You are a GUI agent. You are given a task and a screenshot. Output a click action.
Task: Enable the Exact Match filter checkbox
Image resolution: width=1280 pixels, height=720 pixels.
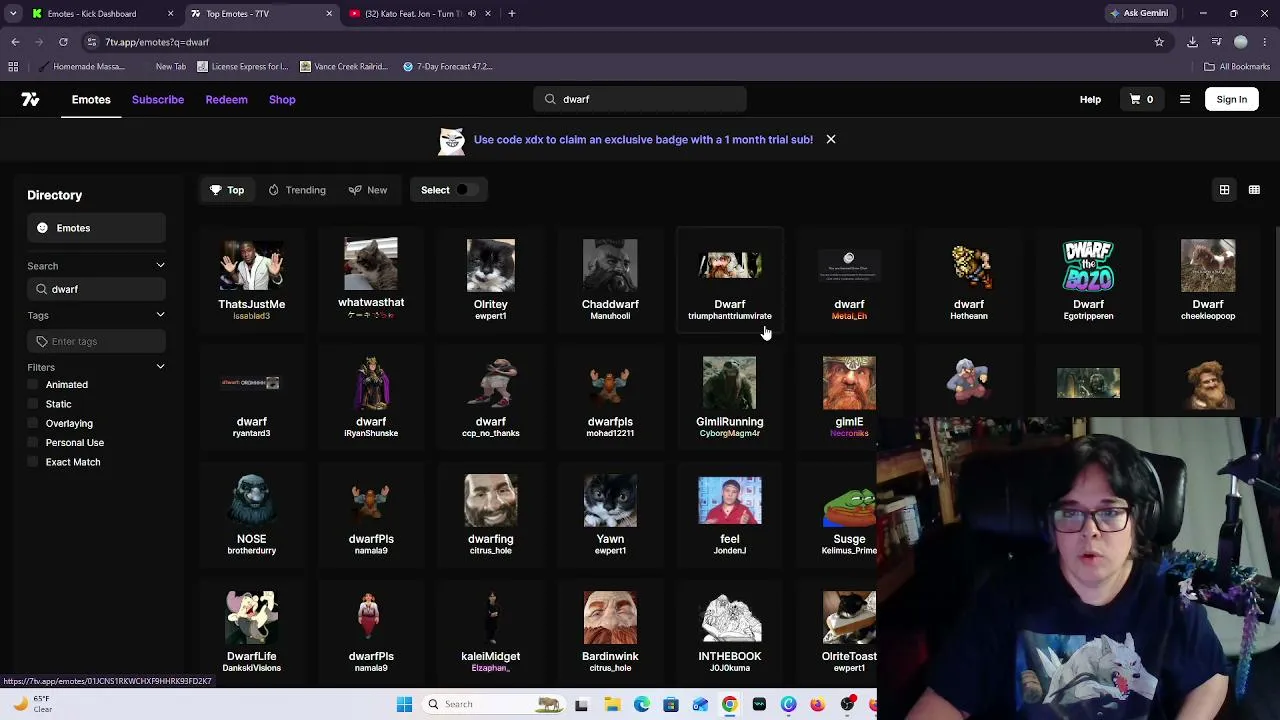click(33, 462)
